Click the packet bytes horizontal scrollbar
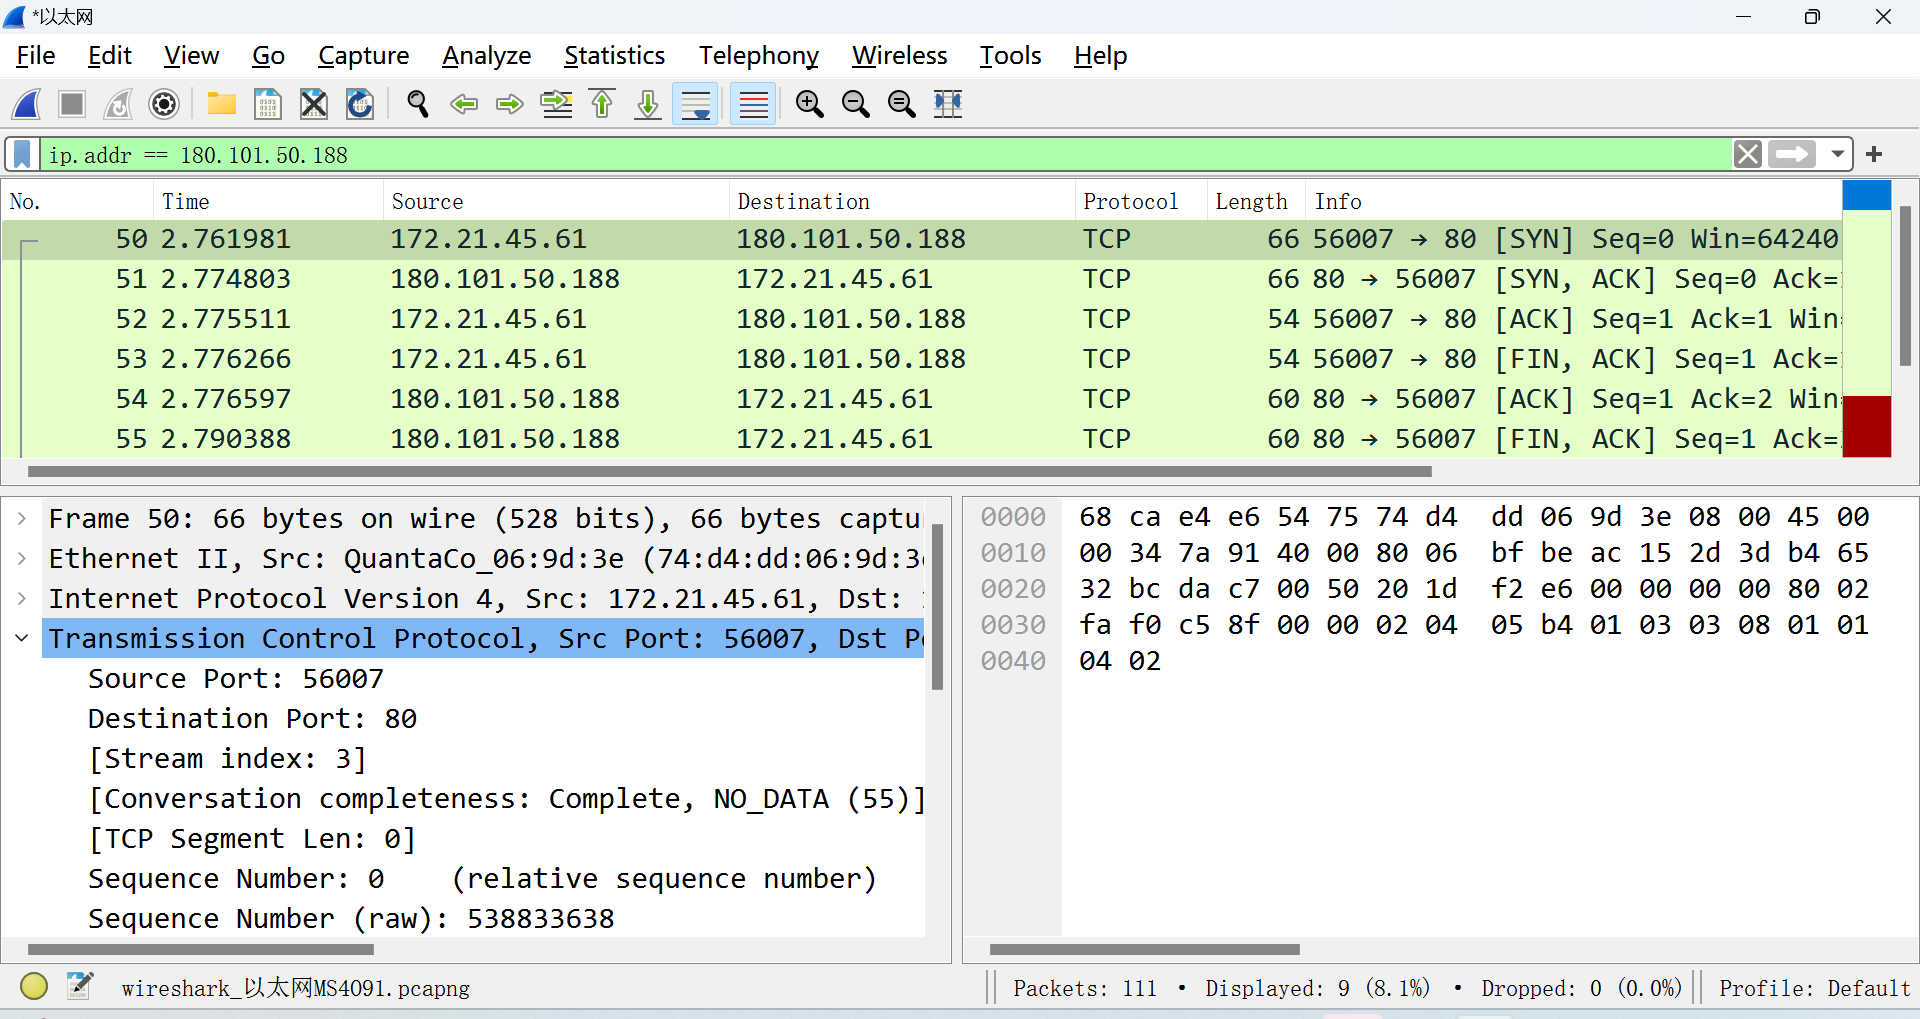Viewport: 1920px width, 1019px height. [1144, 949]
